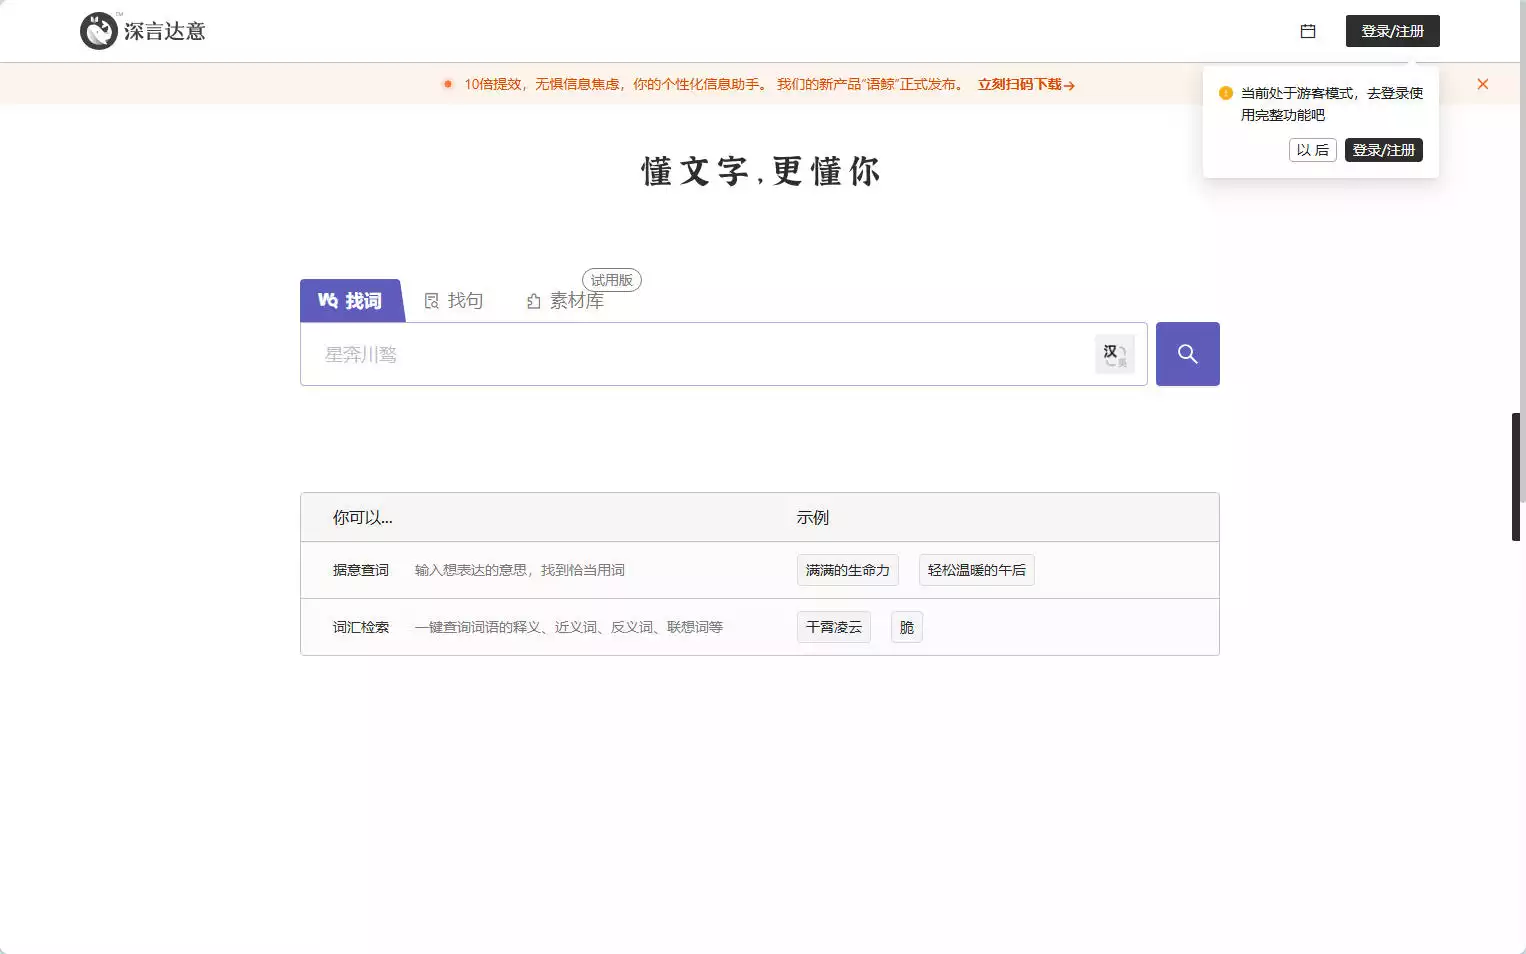1526x954 pixels.
Task: Click 登录/注册 inside the guest popup
Action: click(x=1383, y=150)
